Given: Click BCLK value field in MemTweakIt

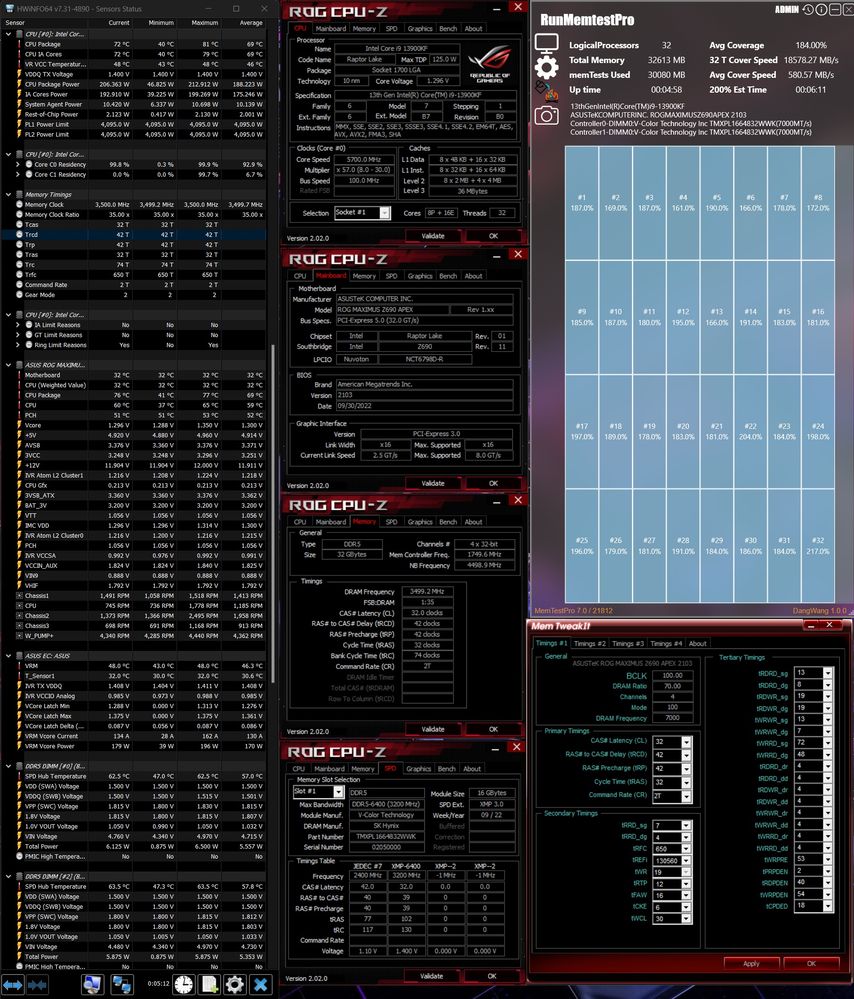Looking at the screenshot, I should (672, 675).
